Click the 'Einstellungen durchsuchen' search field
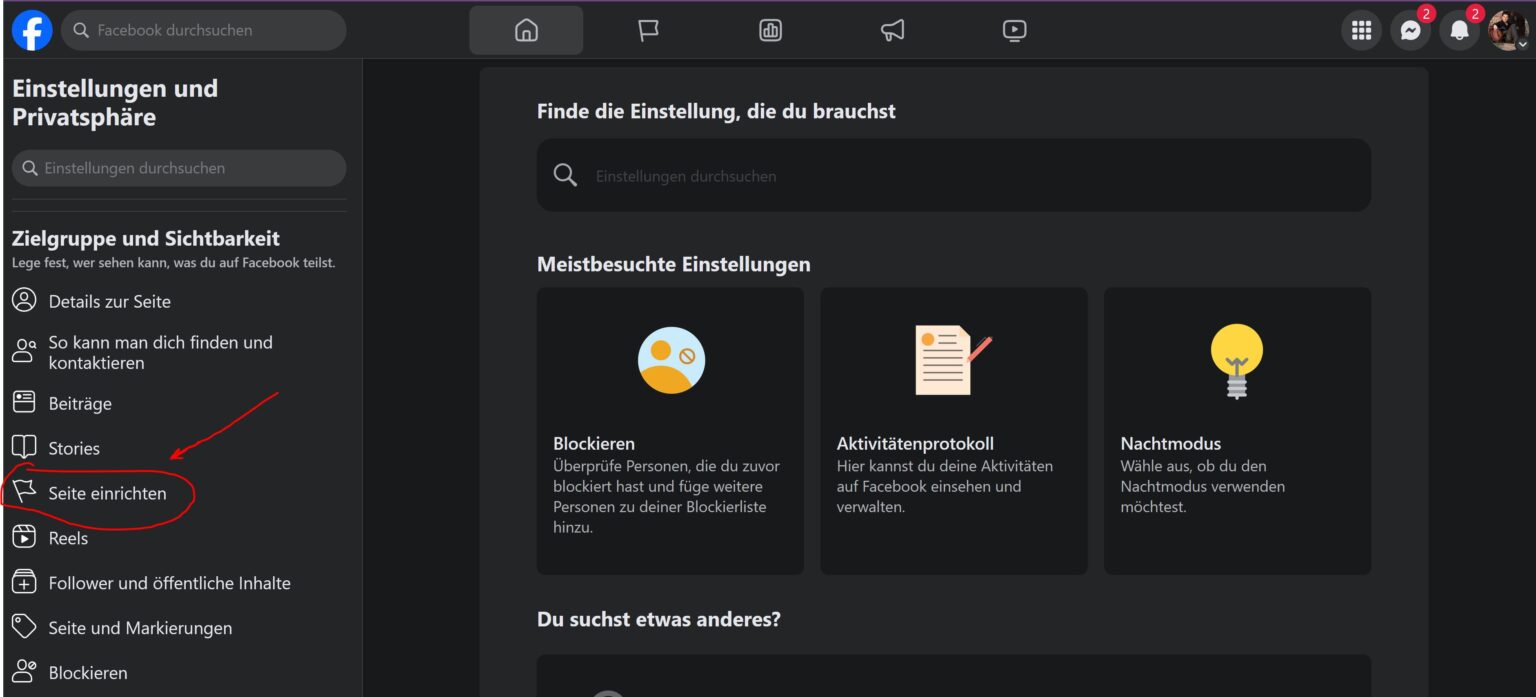 click(x=178, y=168)
